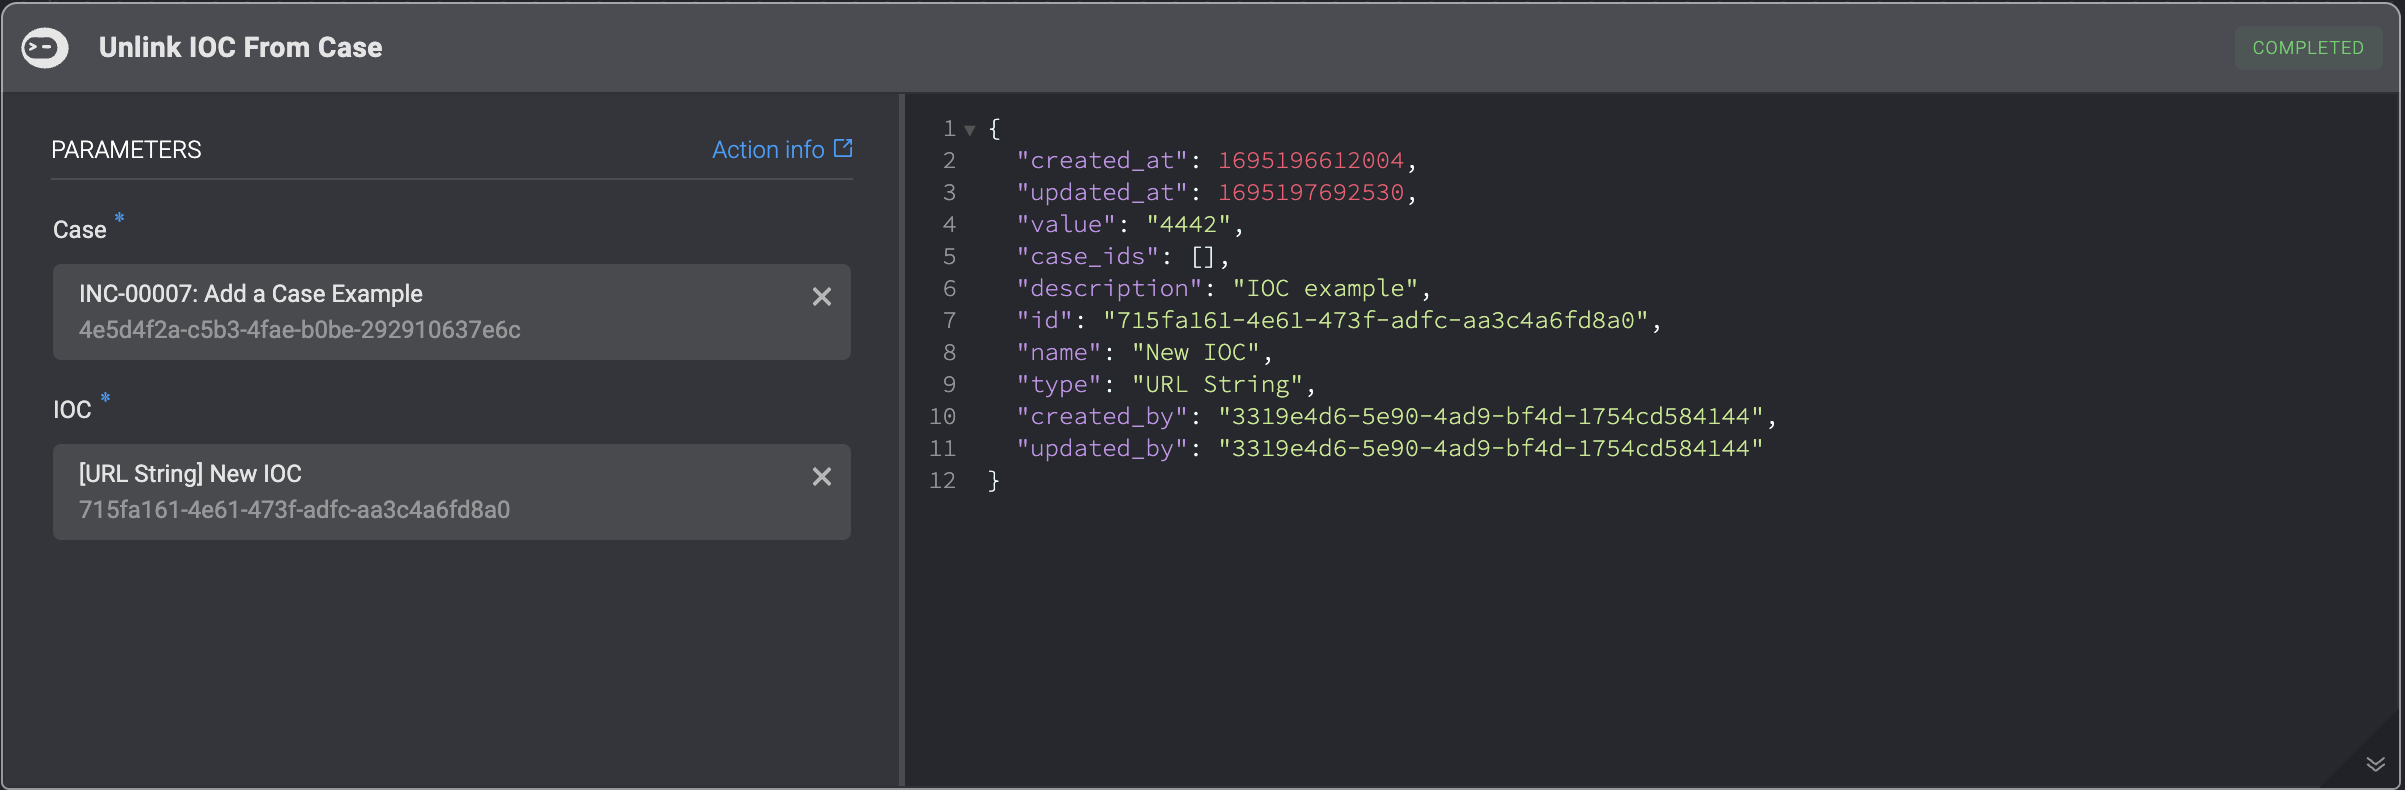Image resolution: width=2405 pixels, height=790 pixels.
Task: Click the "New IOC" name value in JSON
Action: click(x=1196, y=352)
